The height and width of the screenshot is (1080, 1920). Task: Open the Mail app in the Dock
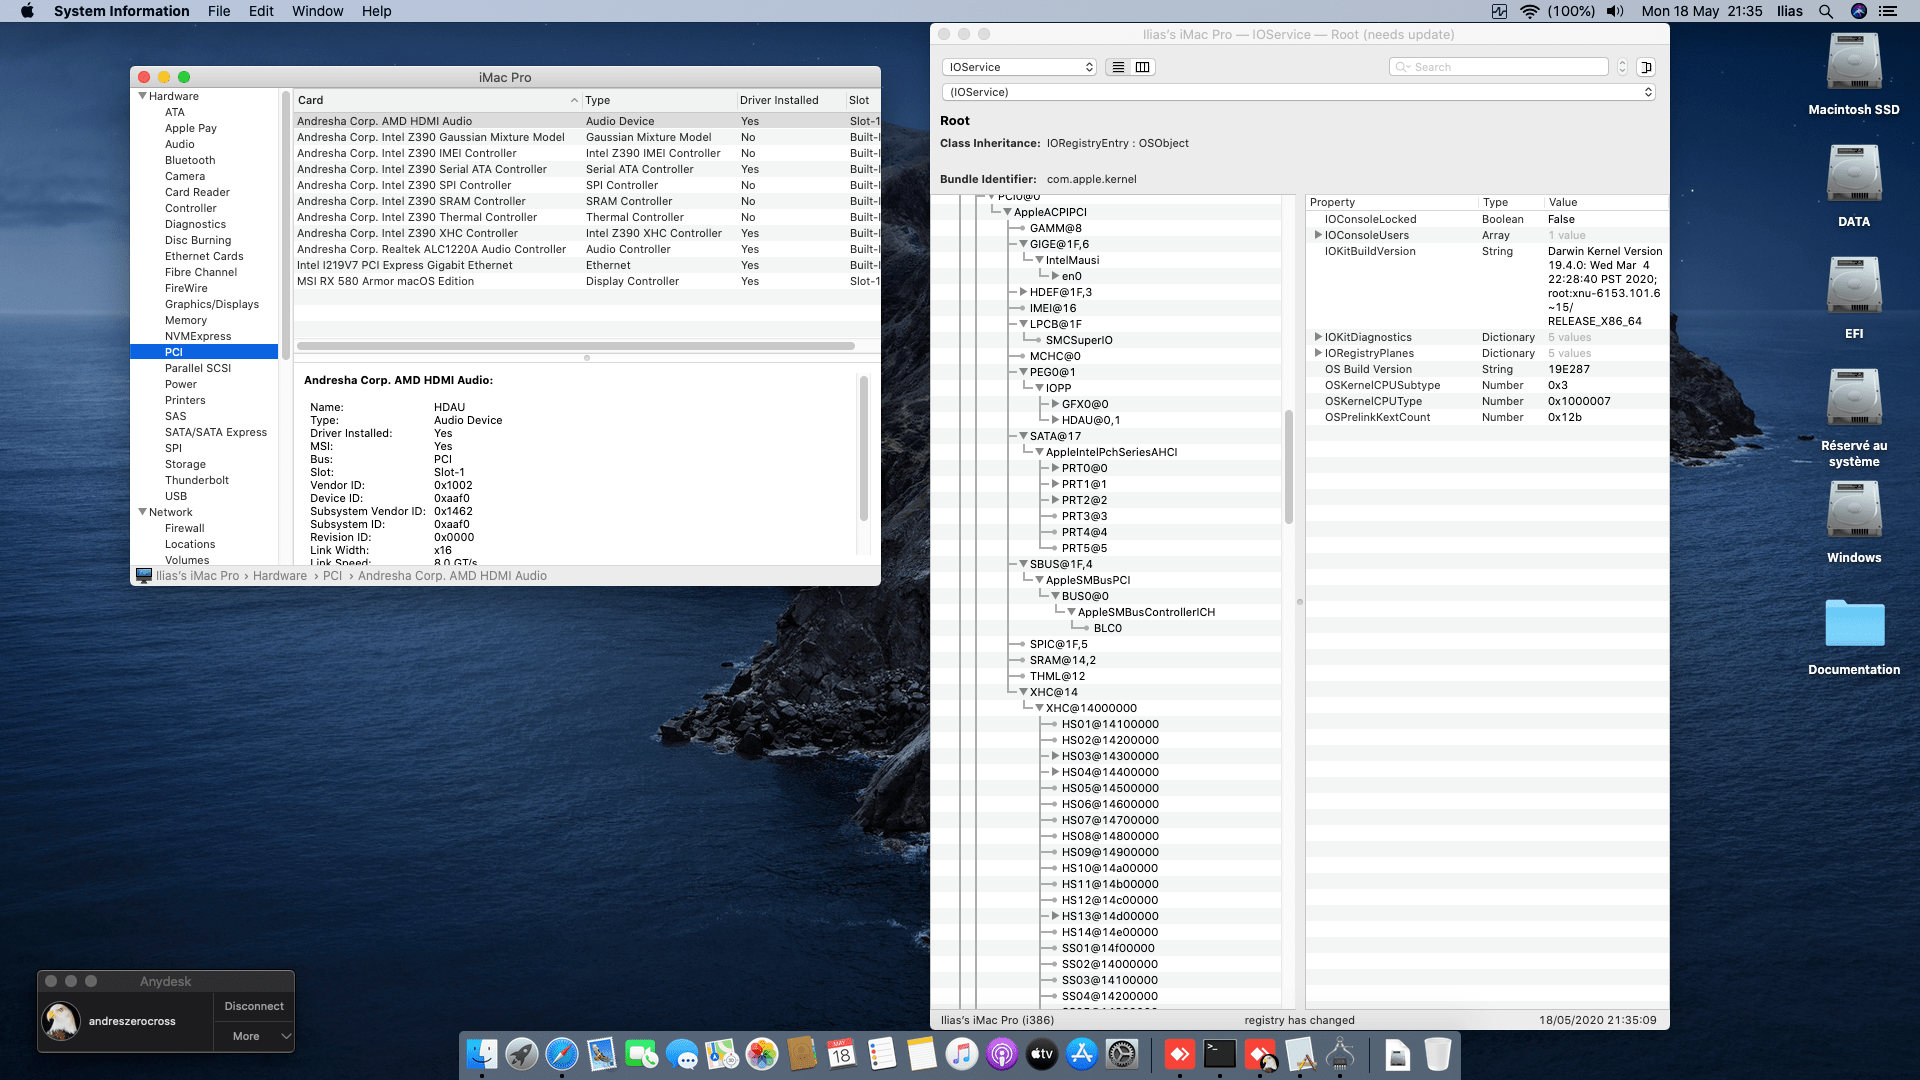pyautogui.click(x=602, y=1054)
